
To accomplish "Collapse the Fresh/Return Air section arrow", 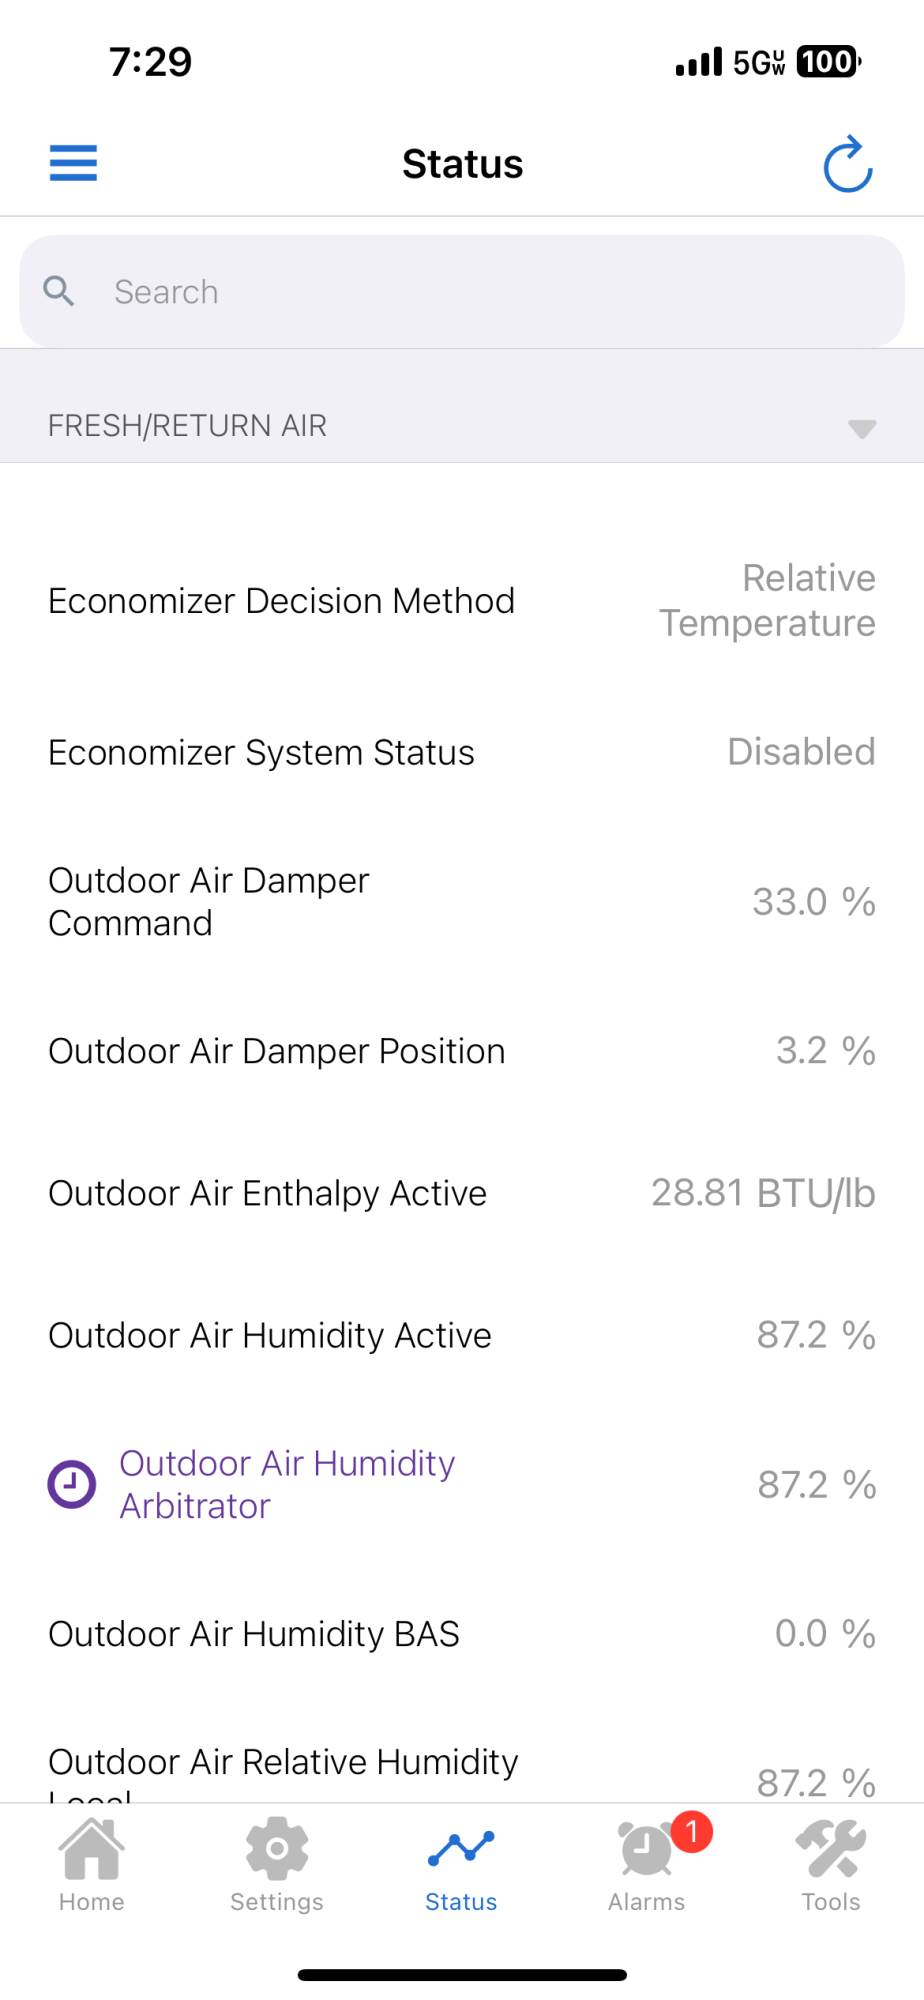I will tap(861, 428).
